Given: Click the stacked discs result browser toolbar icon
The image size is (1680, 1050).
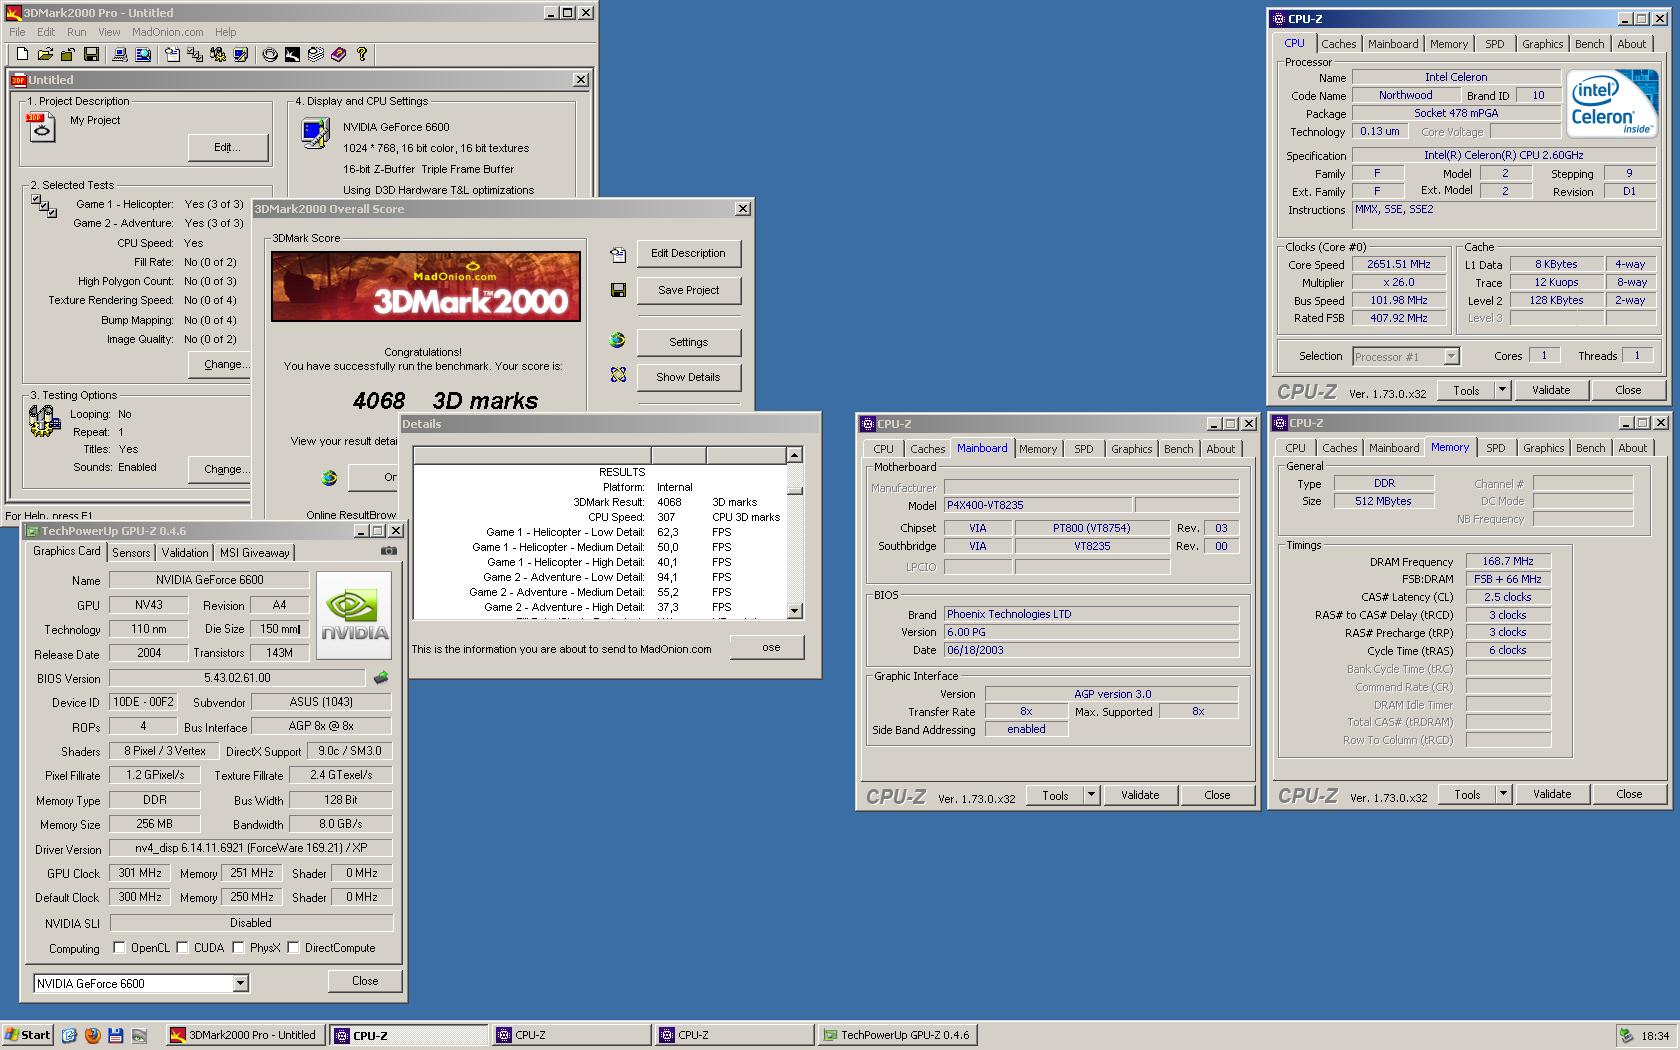Looking at the screenshot, I should coord(315,55).
